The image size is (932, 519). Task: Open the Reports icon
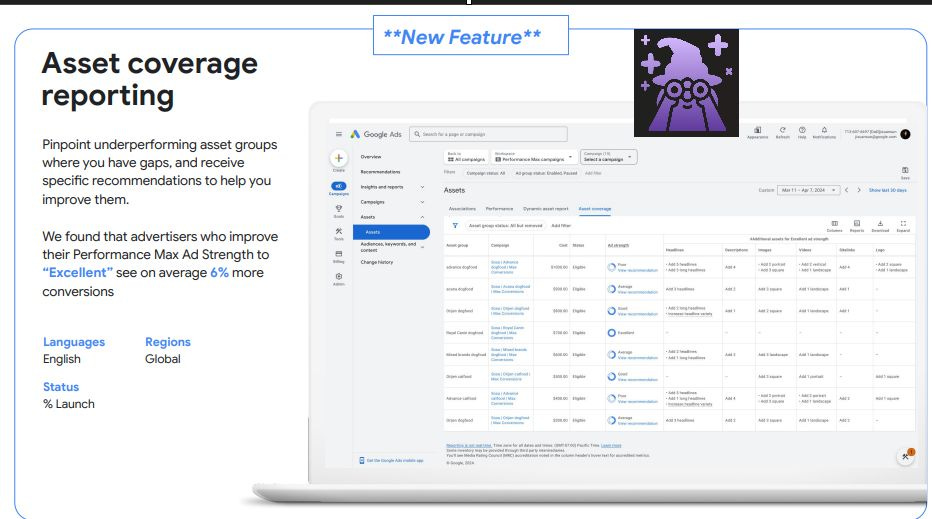[x=857, y=226]
